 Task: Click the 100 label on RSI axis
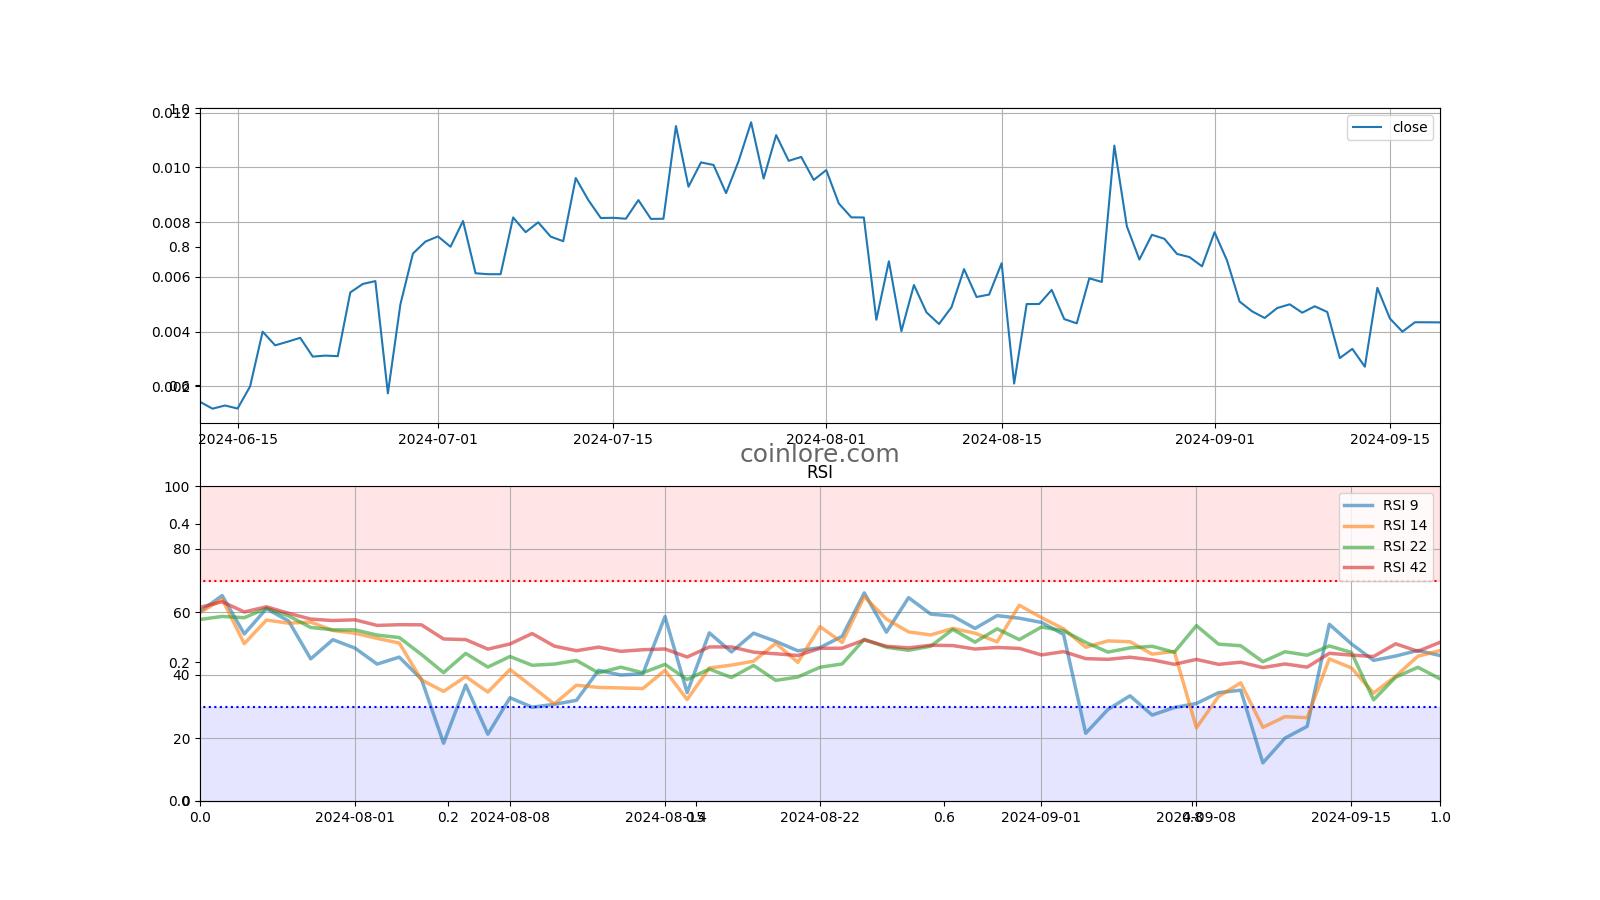click(x=177, y=487)
